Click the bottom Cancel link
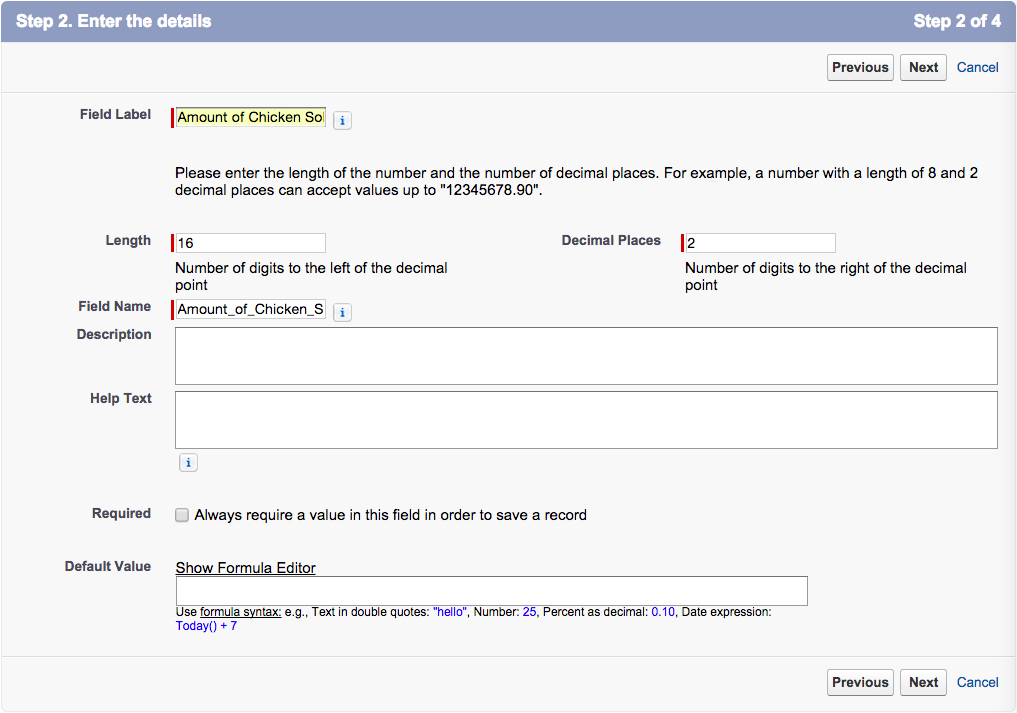 977,682
